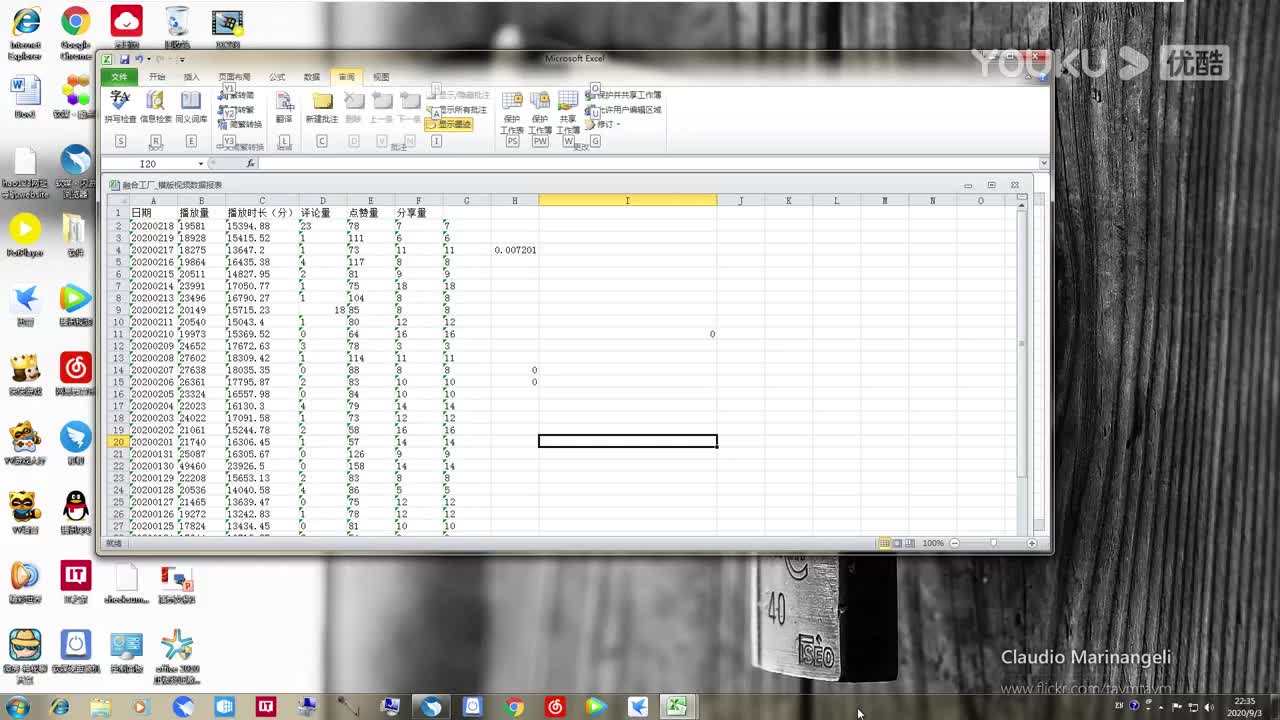1280x720 pixels.
Task: Open the 文件 File menu
Action: pos(119,77)
